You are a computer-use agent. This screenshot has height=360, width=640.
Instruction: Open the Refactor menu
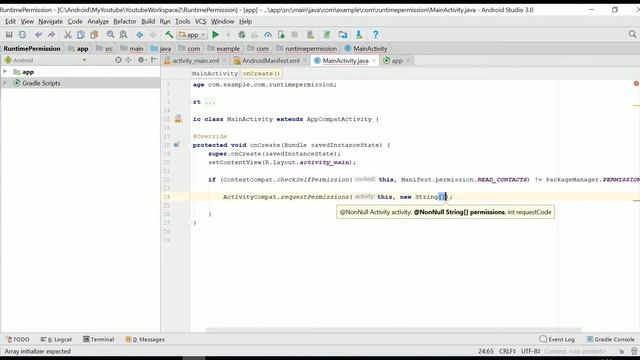(124, 21)
